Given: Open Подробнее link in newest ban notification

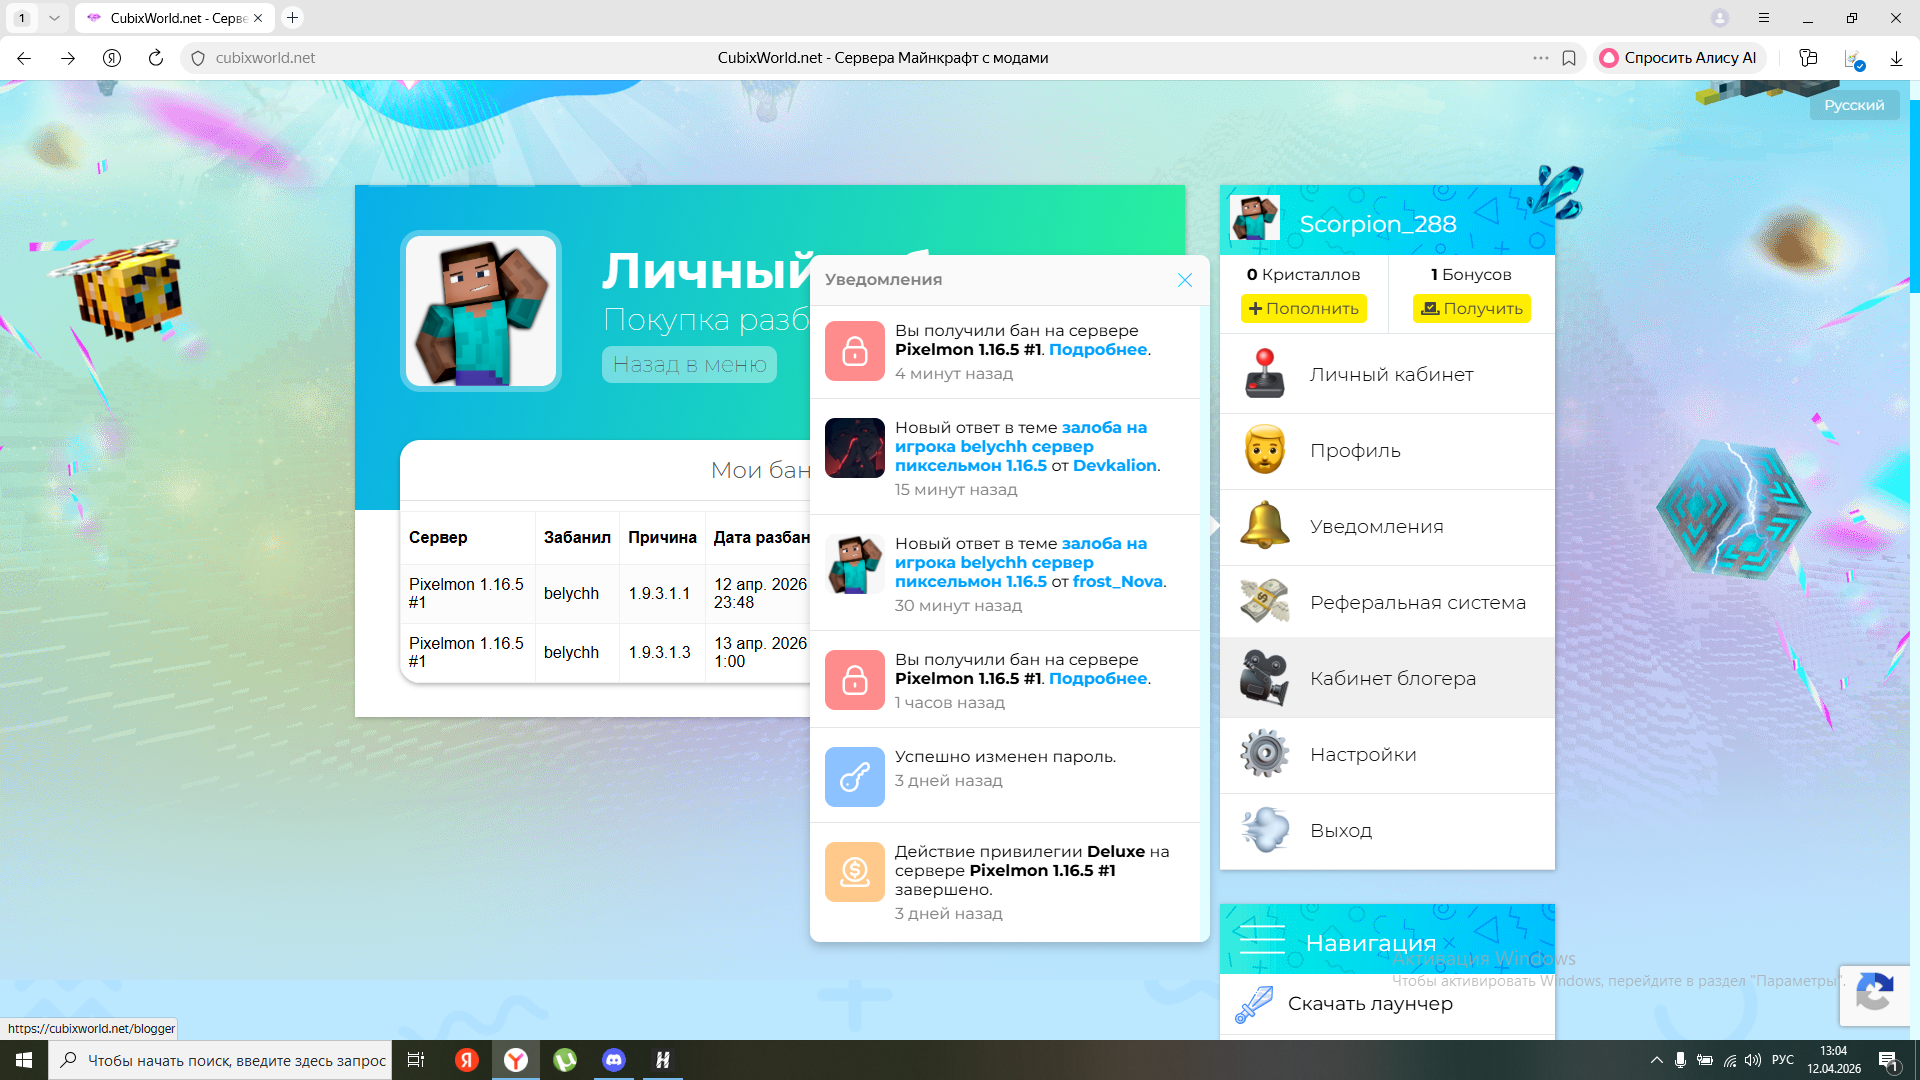Looking at the screenshot, I should point(1097,350).
